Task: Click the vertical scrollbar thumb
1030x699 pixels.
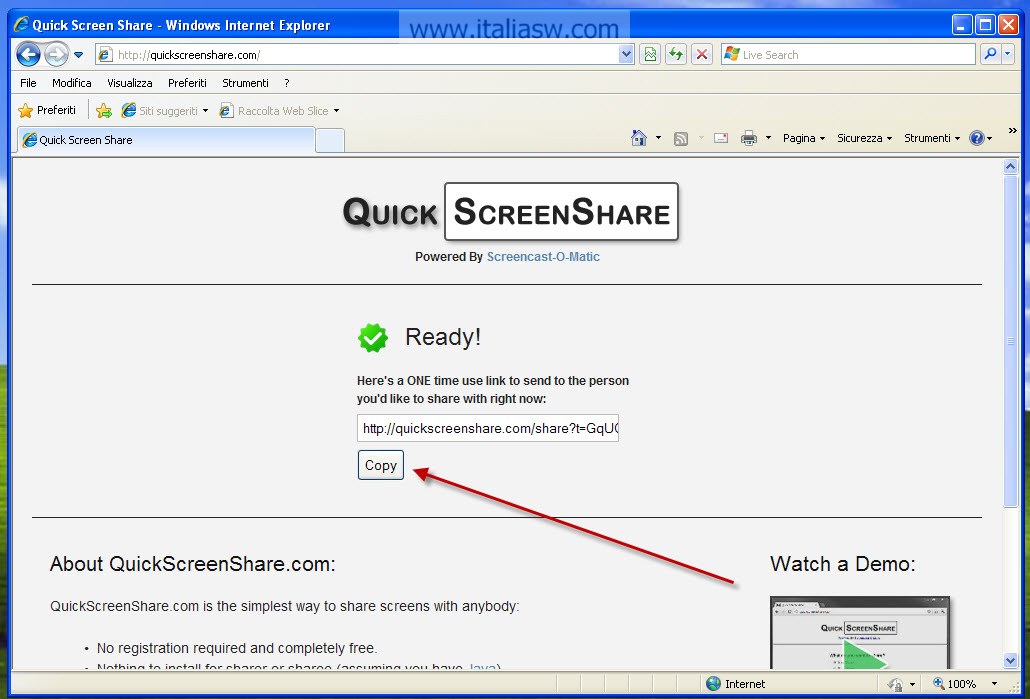Action: pyautogui.click(x=1011, y=340)
